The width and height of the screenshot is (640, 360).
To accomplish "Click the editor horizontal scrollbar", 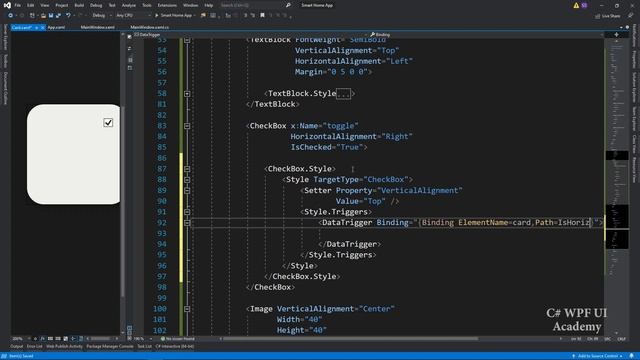I will (x=351, y=339).
